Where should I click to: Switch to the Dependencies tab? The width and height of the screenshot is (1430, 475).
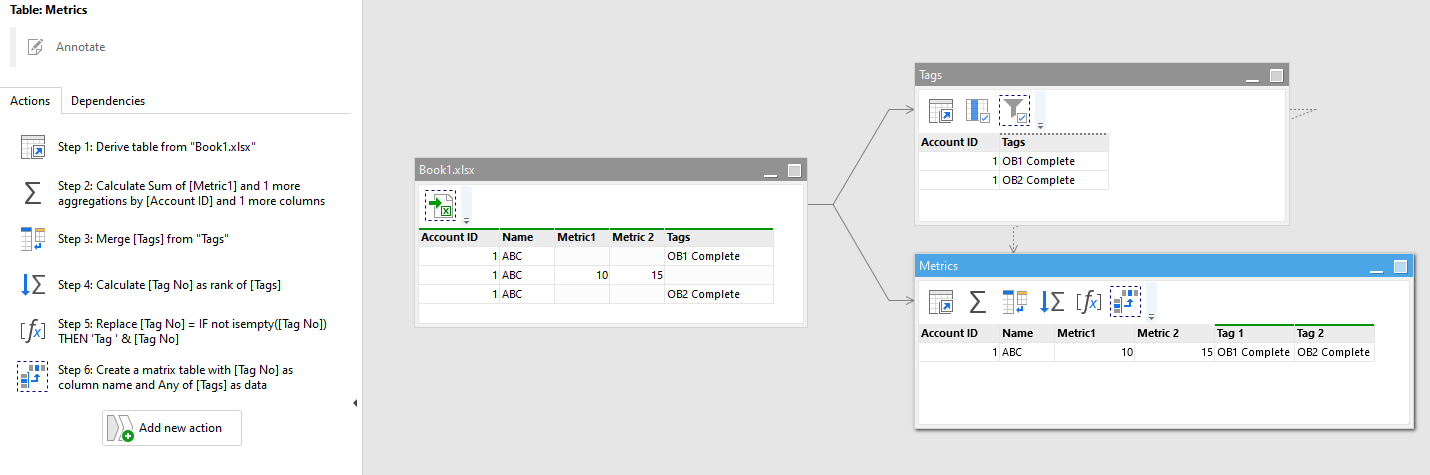[x=108, y=100]
